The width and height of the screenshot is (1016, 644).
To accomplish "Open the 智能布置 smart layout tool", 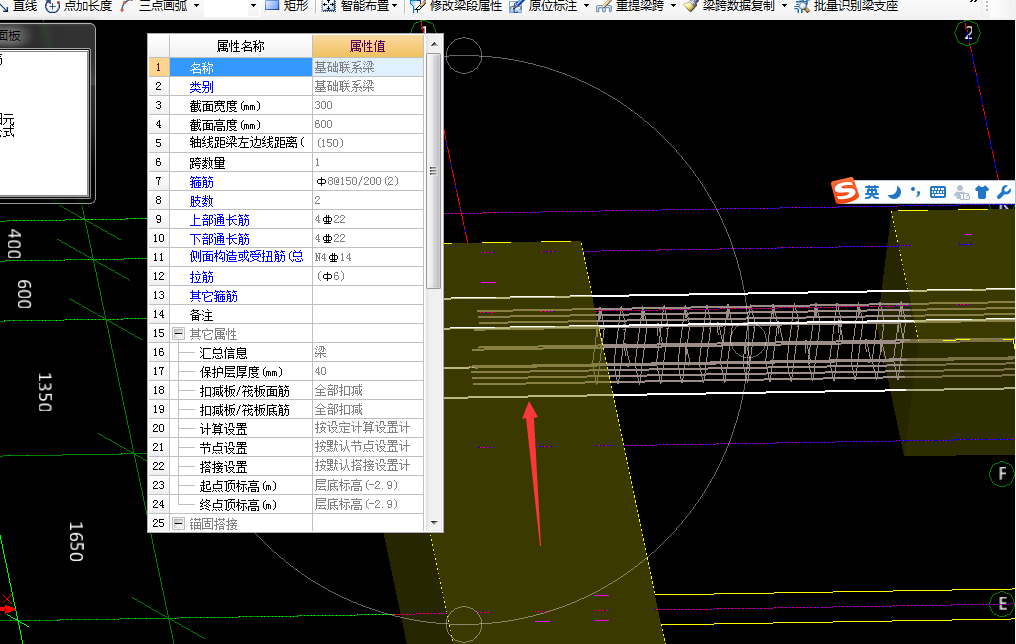I will click(x=356, y=6).
